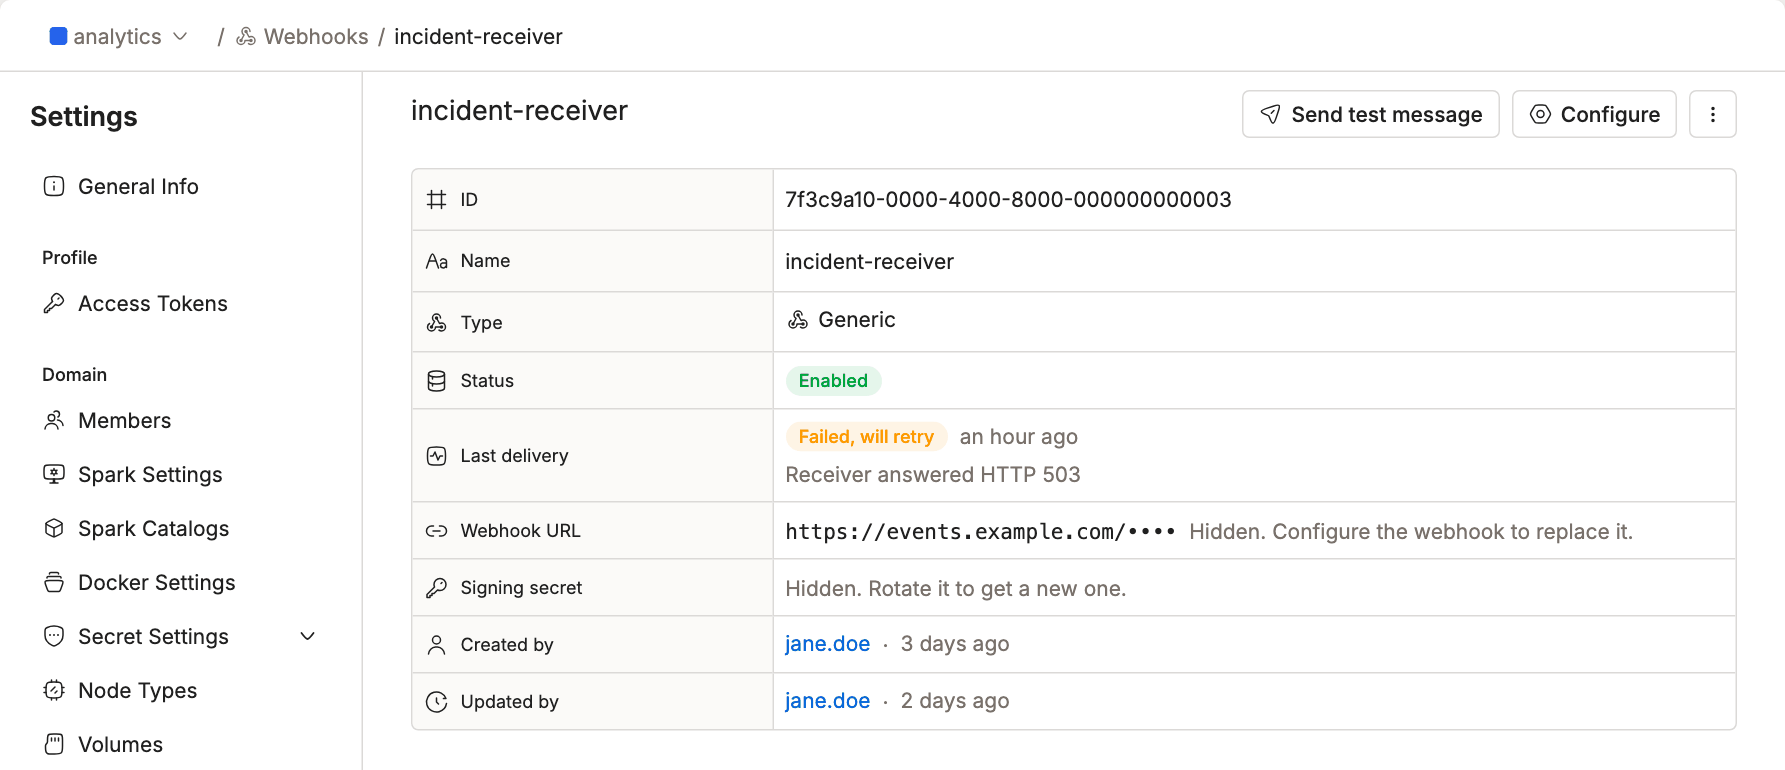This screenshot has height=770, width=1785.
Task: Go to Webhooks breadcrumb link
Action: coord(315,37)
